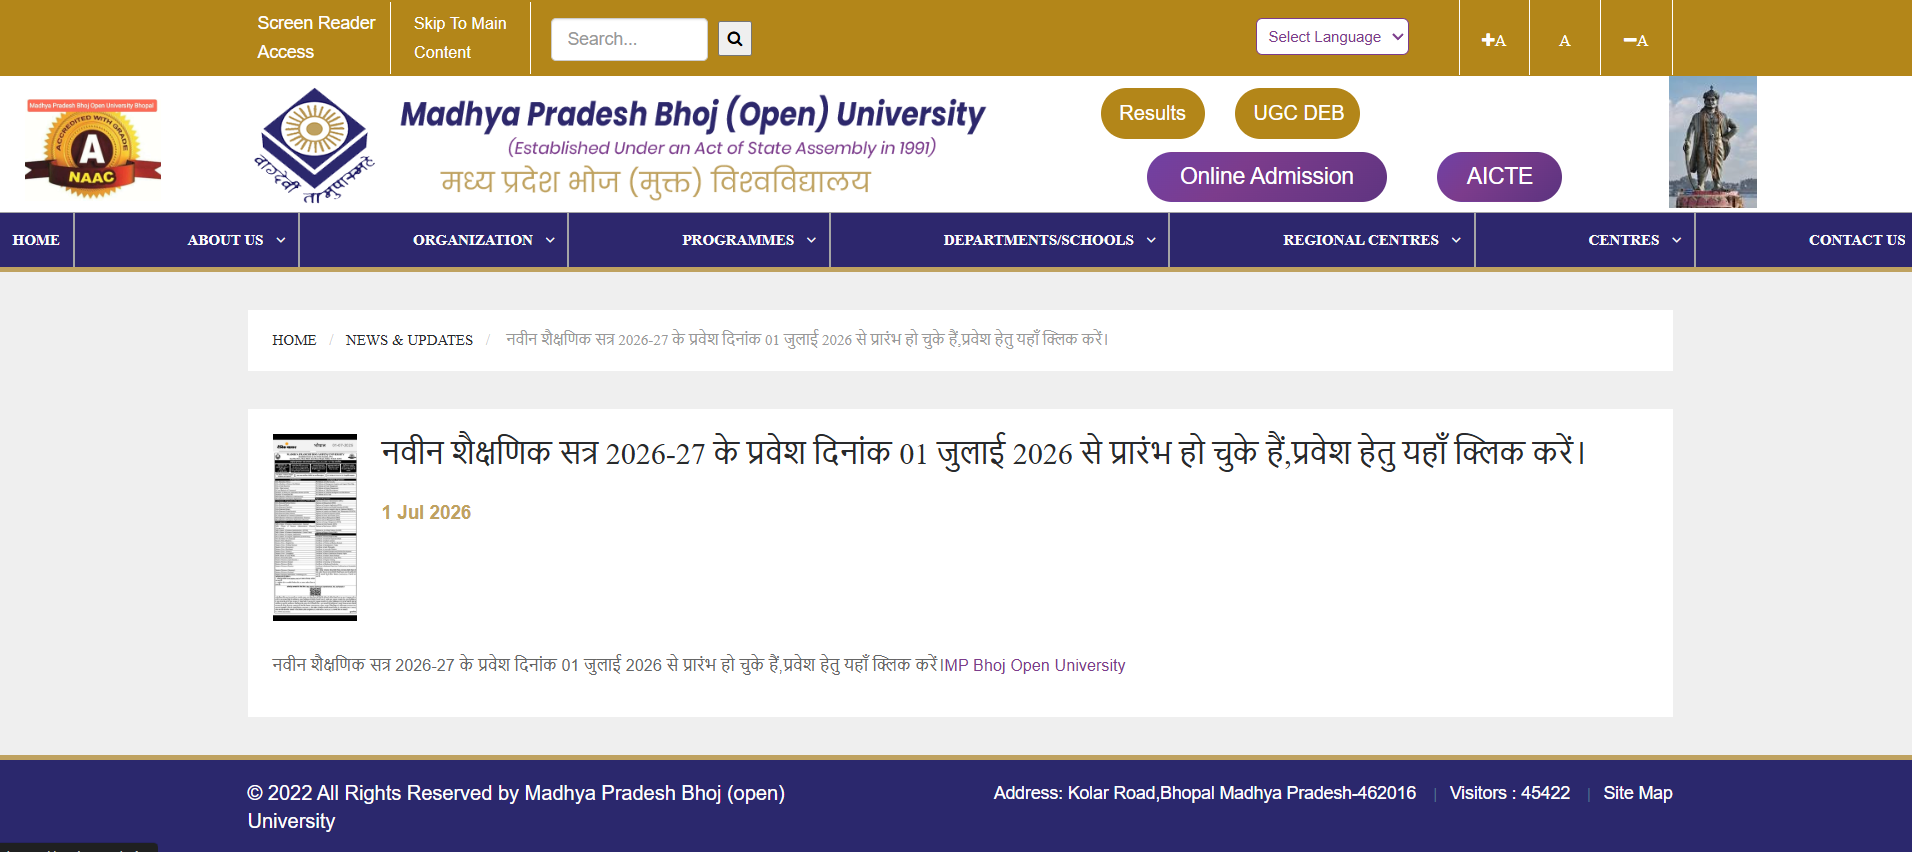Click the Hindi university name text
This screenshot has height=852, width=1912.
tap(655, 181)
